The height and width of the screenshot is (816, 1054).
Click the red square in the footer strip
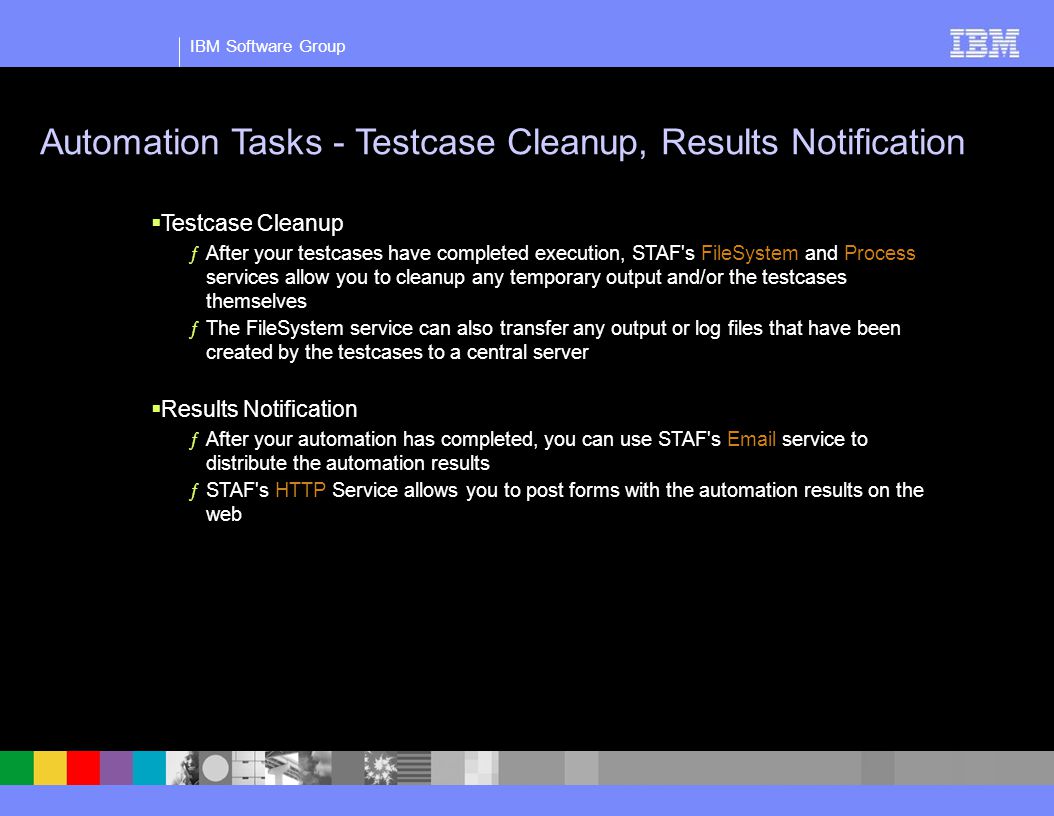83,768
